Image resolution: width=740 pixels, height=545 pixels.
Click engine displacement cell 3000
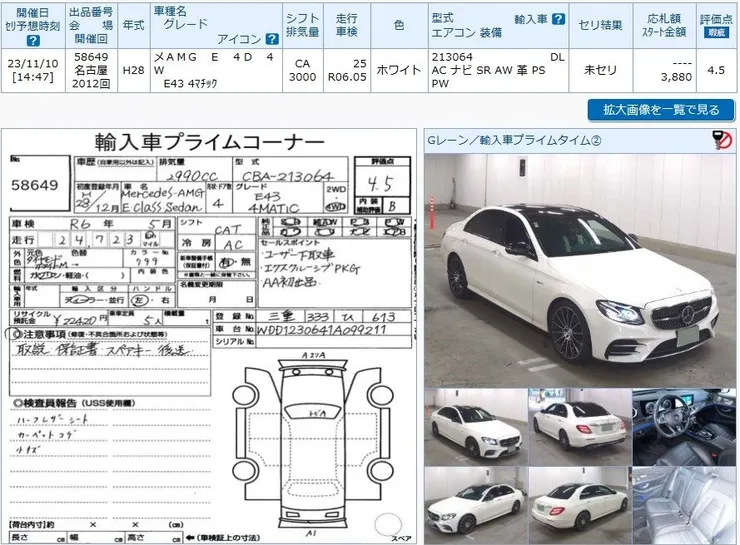click(303, 77)
